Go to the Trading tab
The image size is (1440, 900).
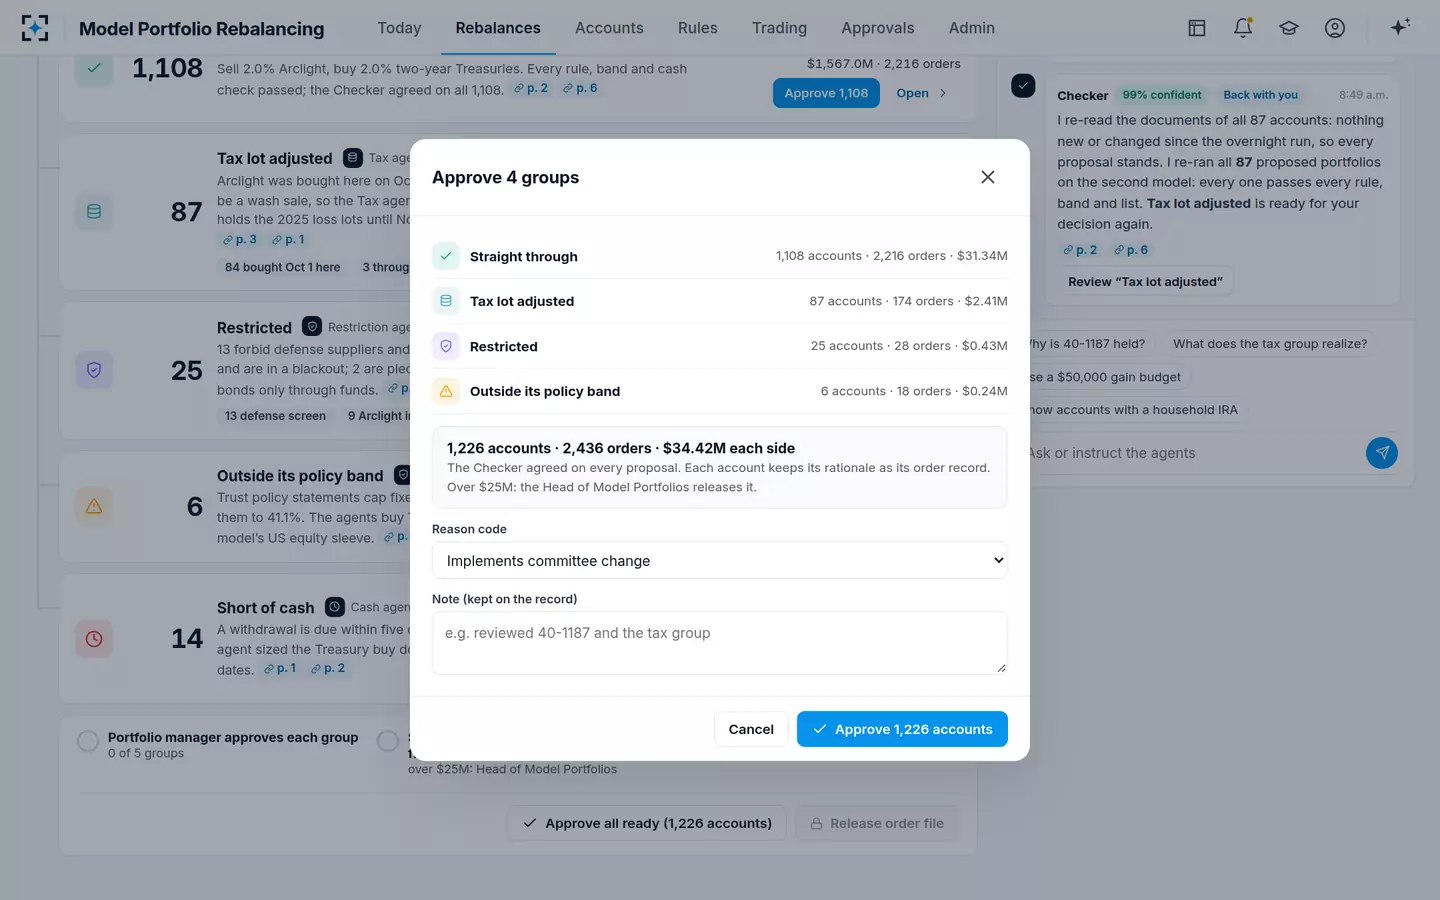coord(779,28)
